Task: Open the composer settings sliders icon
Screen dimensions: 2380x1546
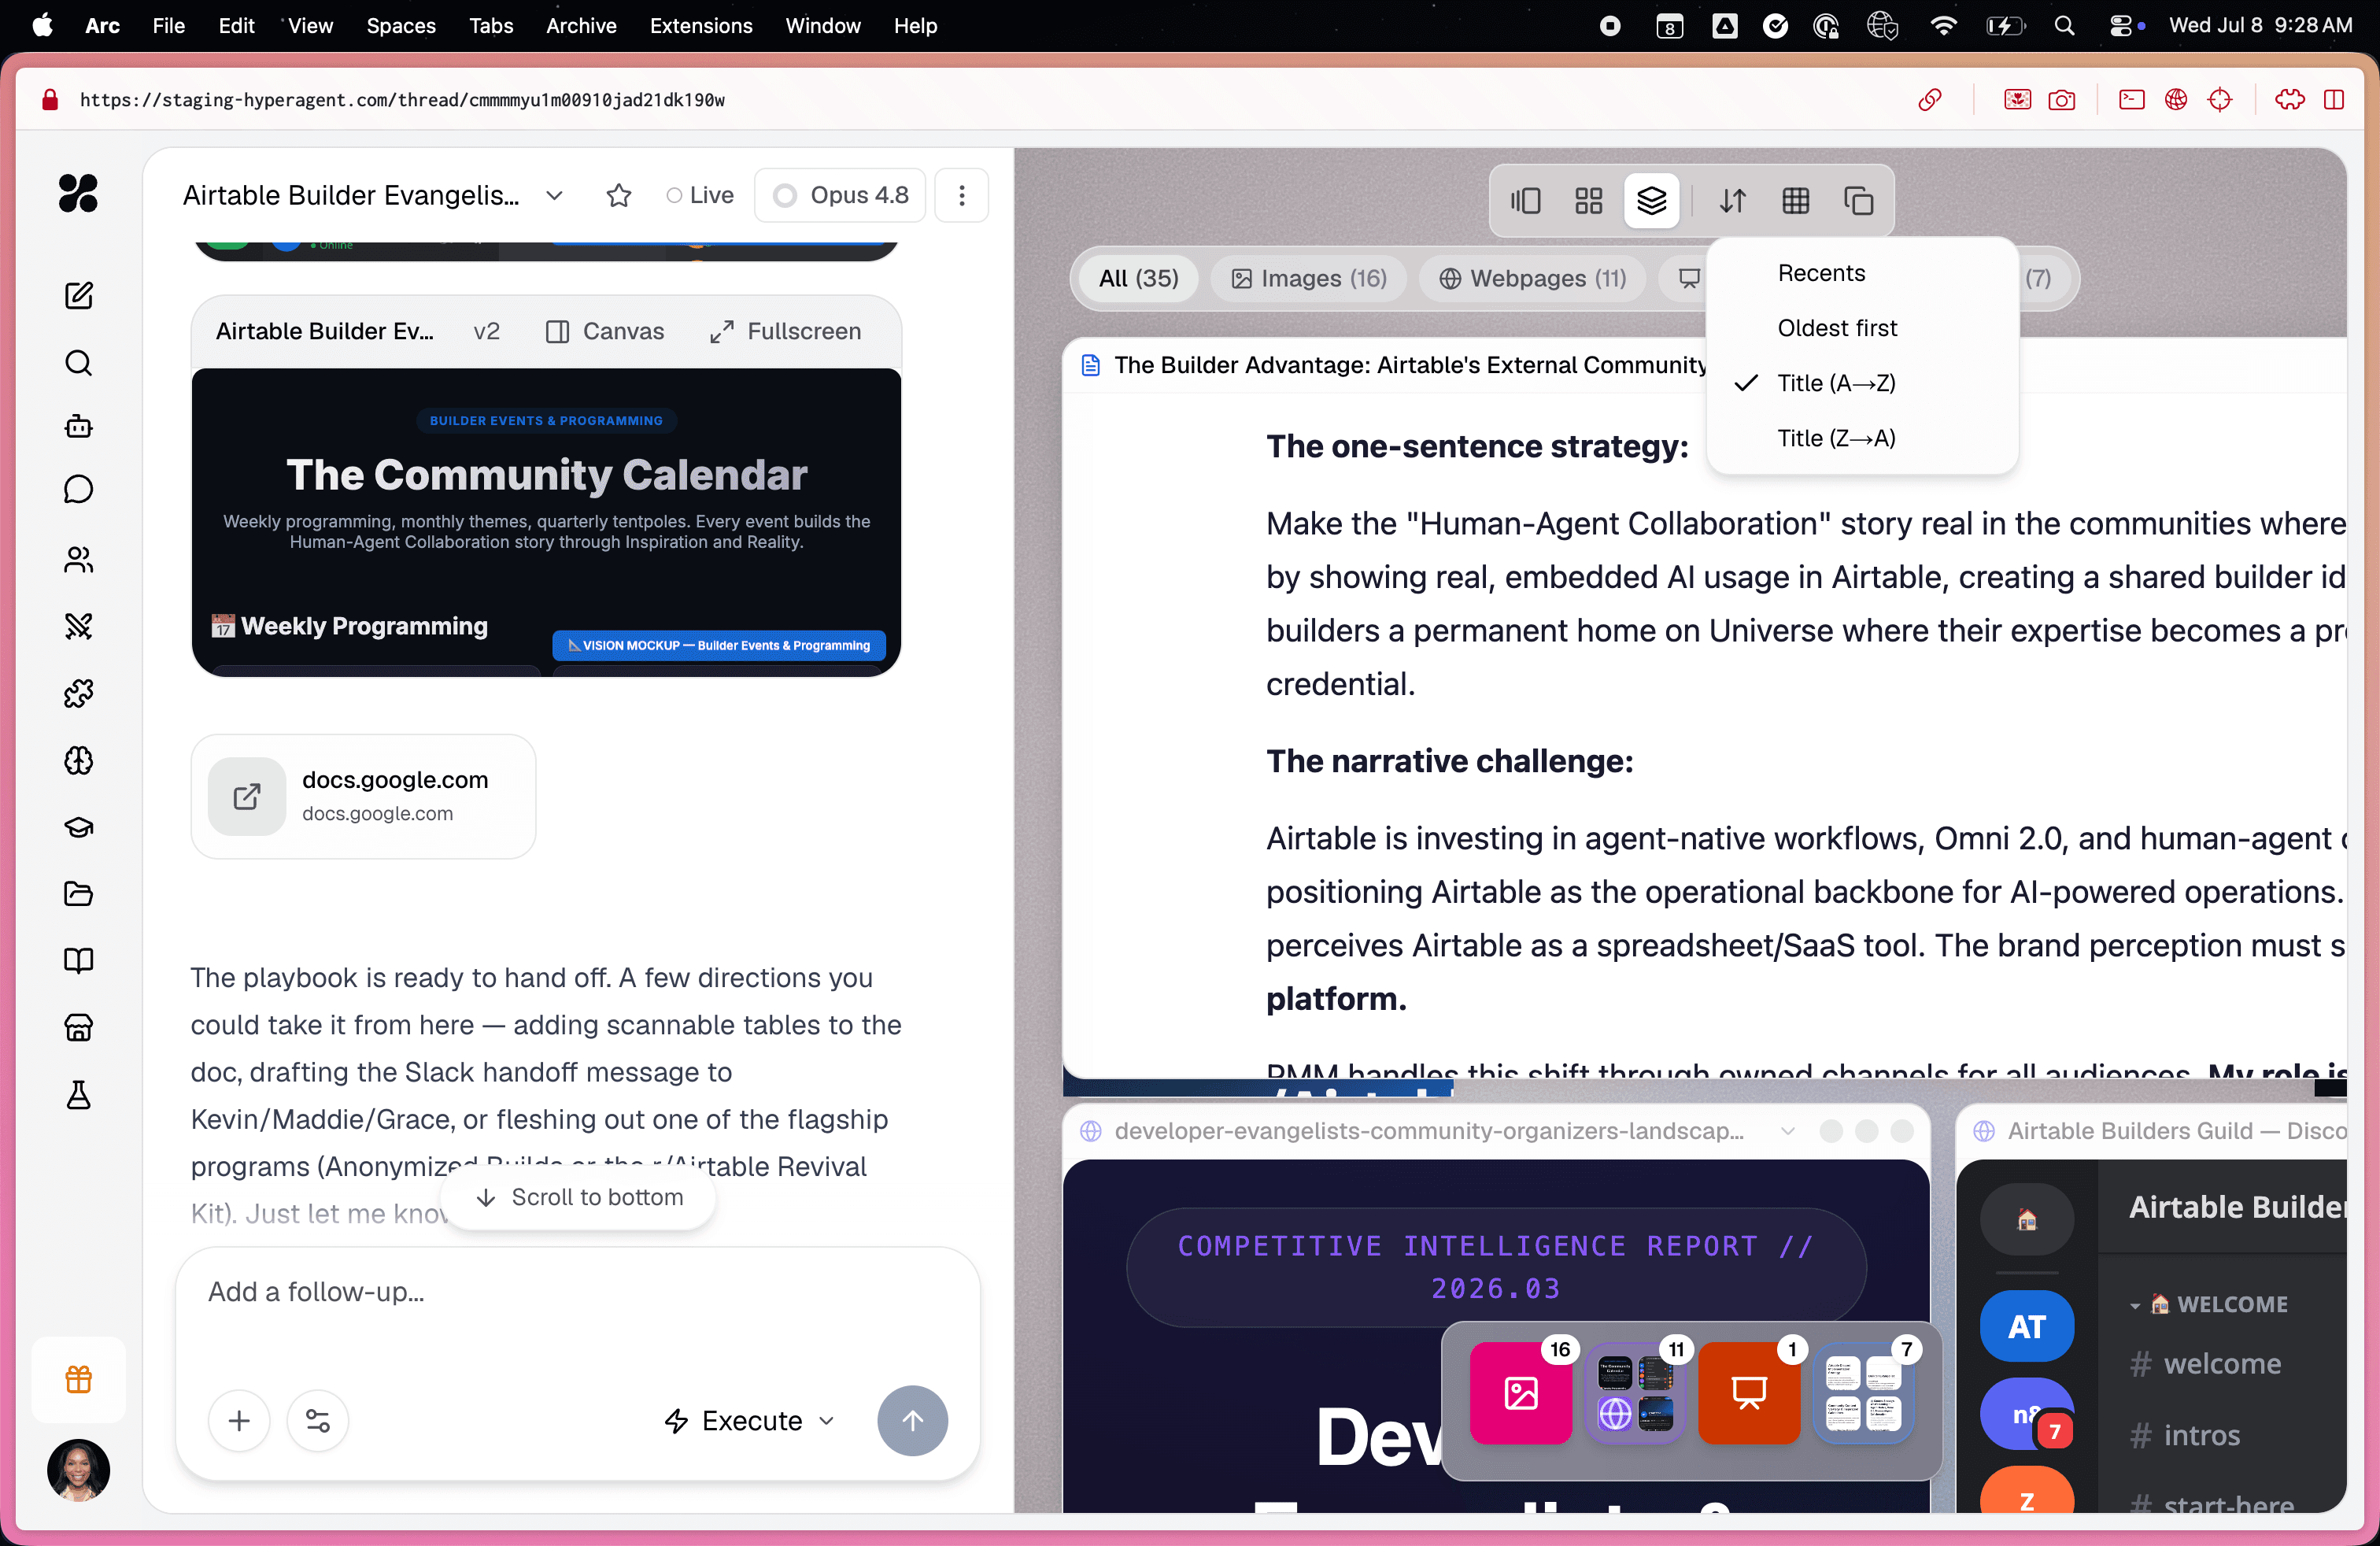Action: click(x=318, y=1420)
